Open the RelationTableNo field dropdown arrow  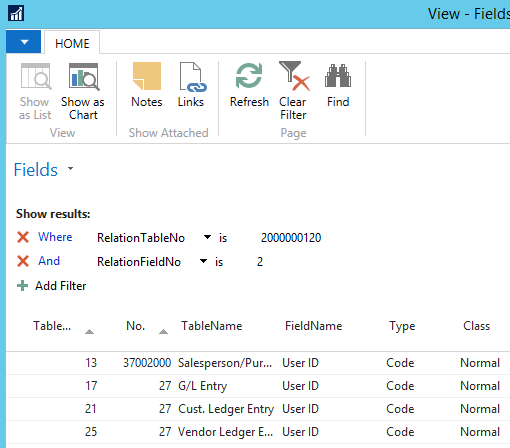click(207, 237)
